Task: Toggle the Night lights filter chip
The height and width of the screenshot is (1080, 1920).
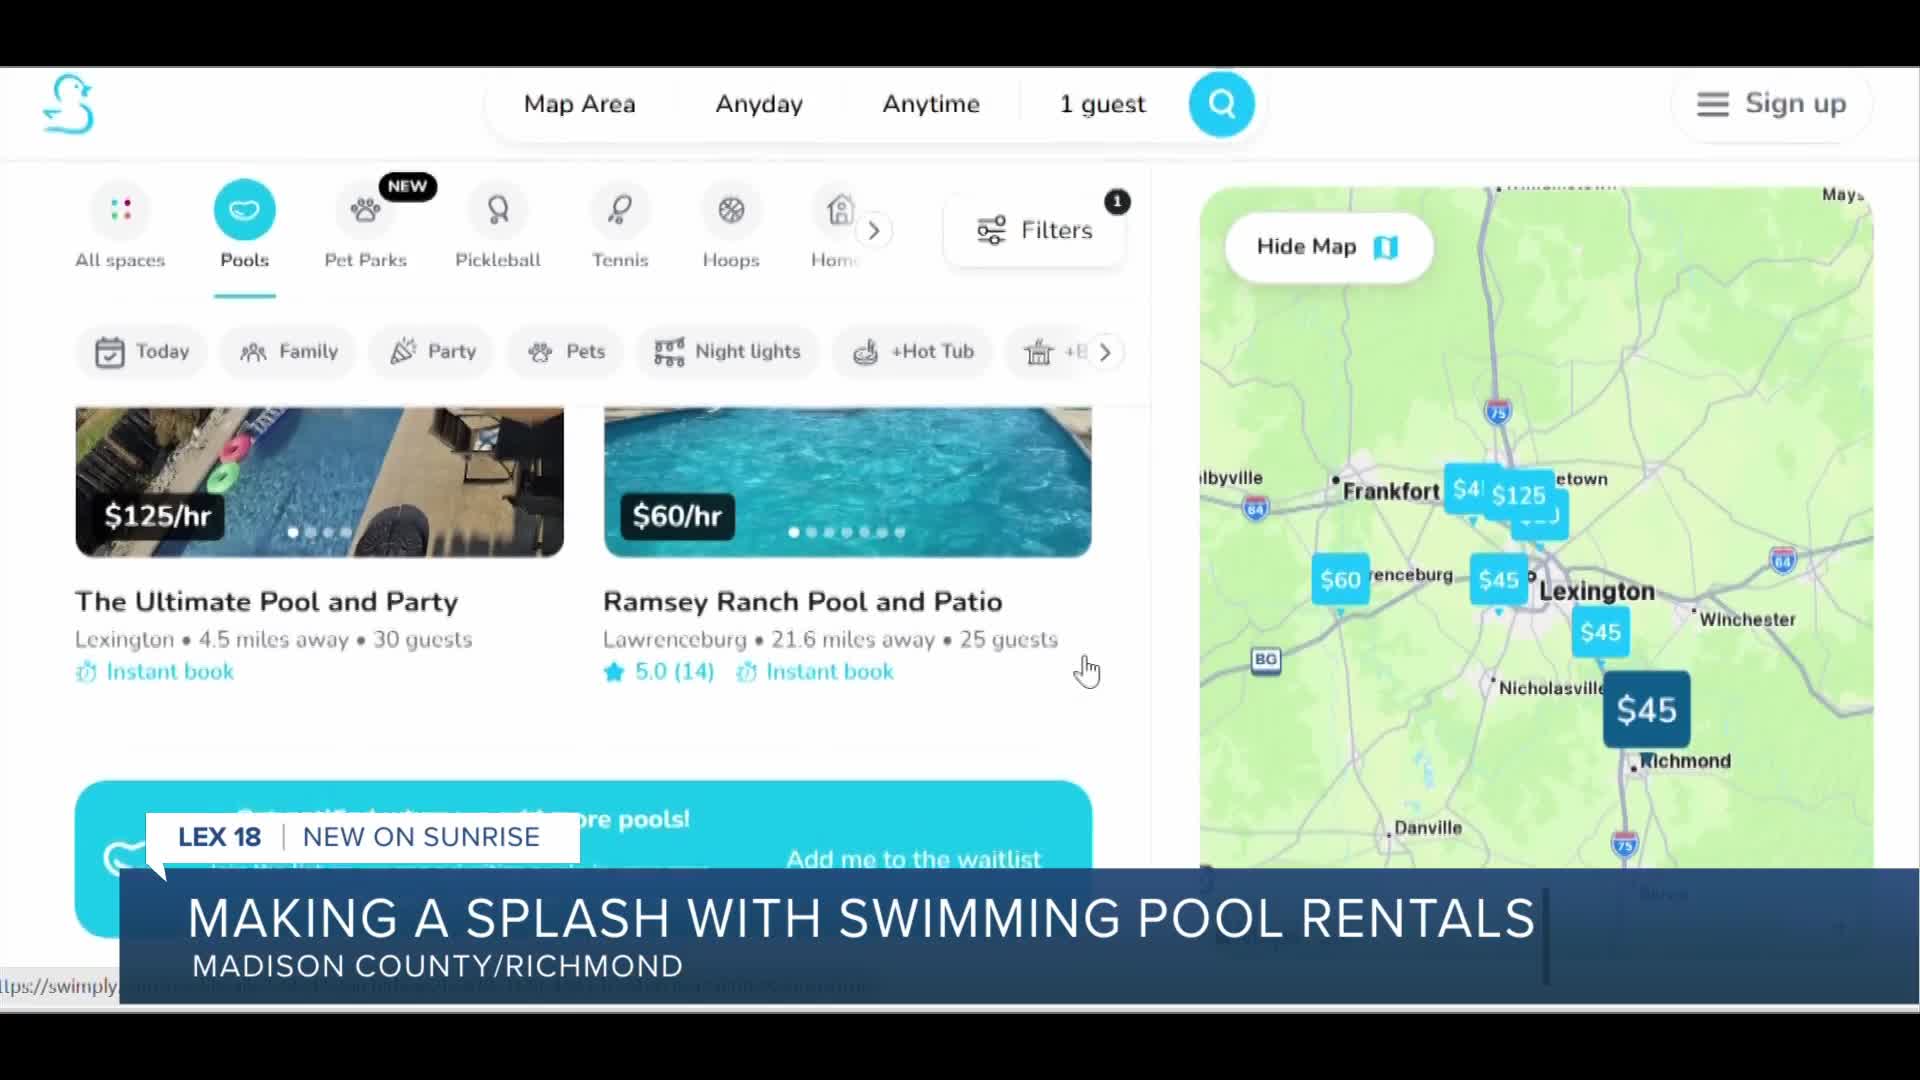Action: click(x=727, y=352)
